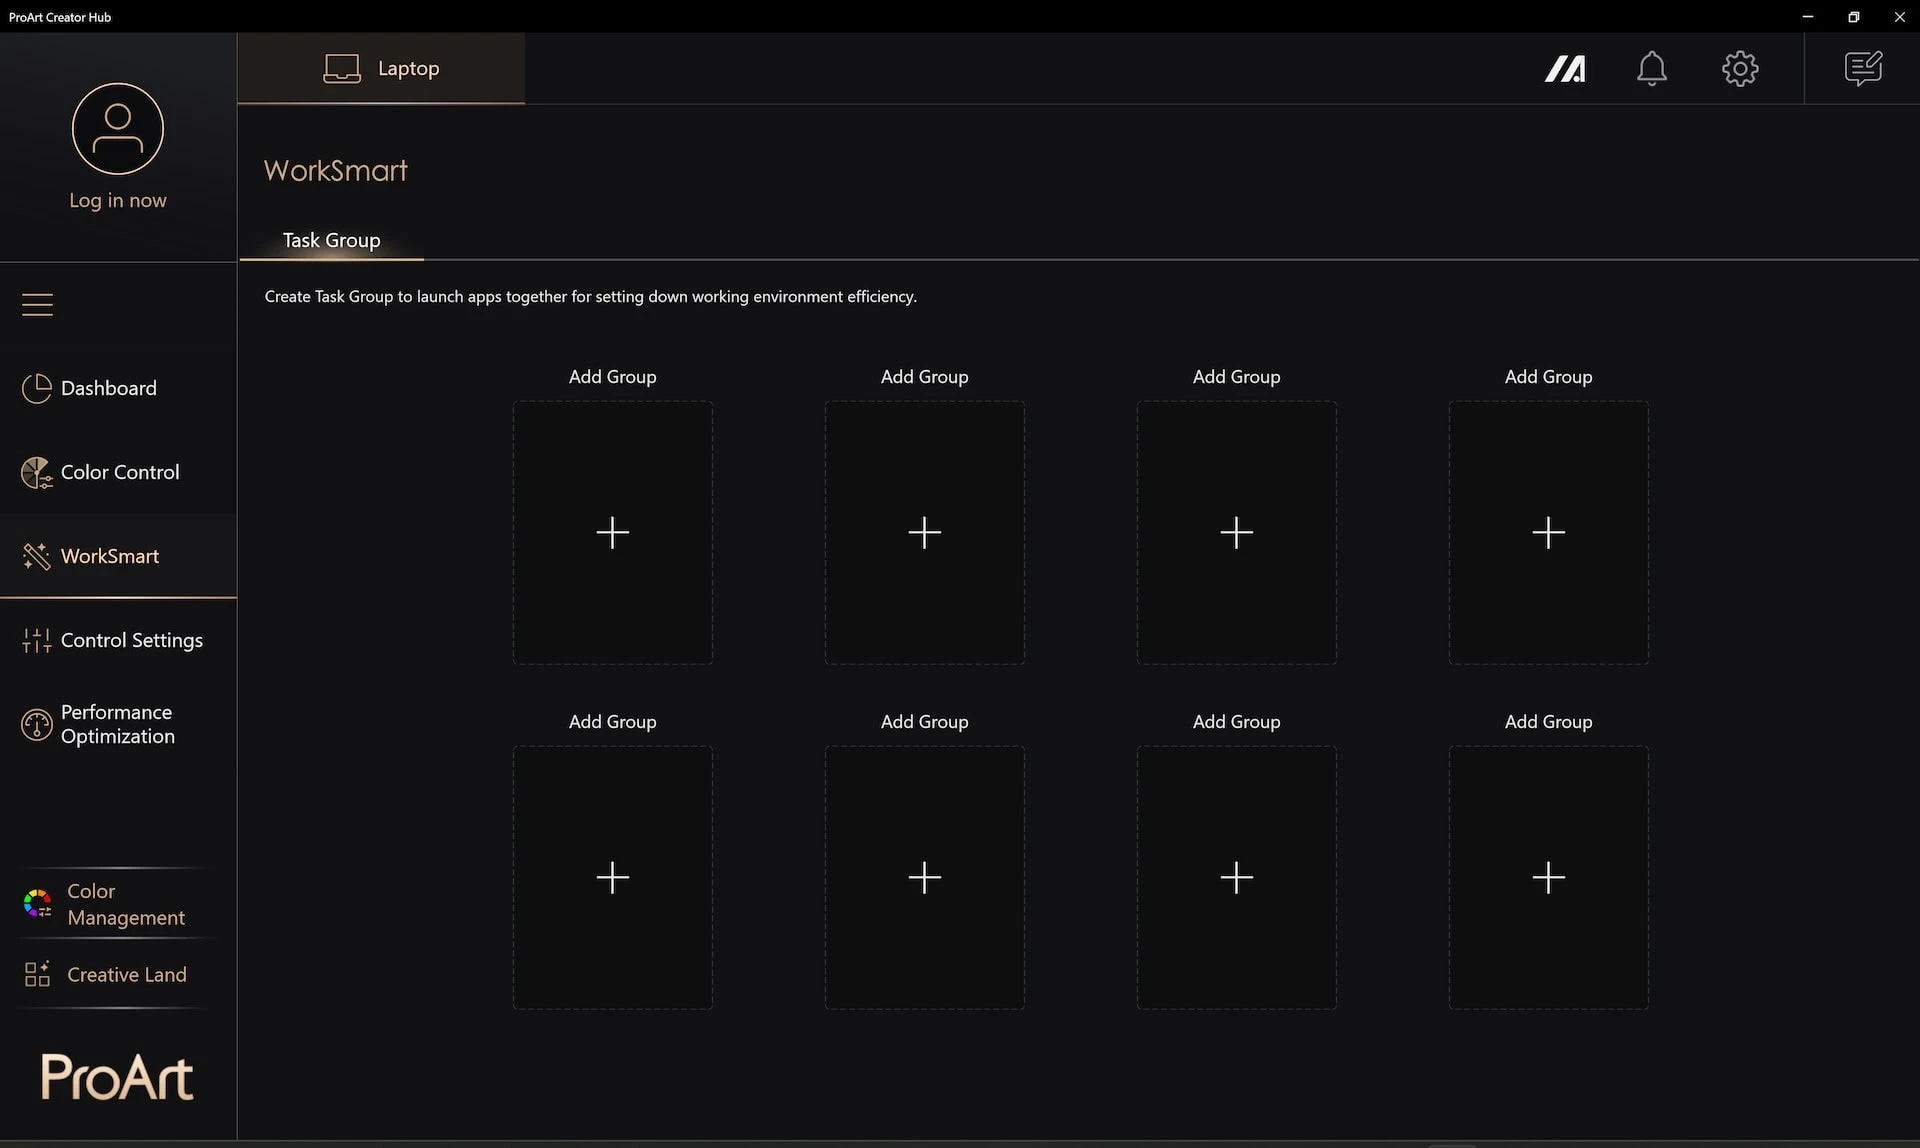
Task: Open the Dashboard label in sidebar
Action: (109, 388)
